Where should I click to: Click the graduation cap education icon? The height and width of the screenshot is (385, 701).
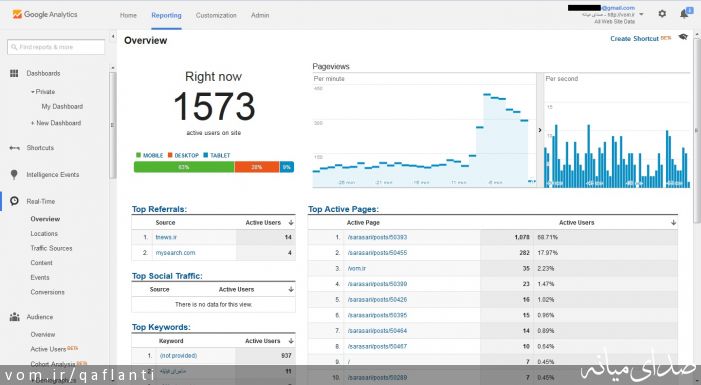tap(683, 37)
